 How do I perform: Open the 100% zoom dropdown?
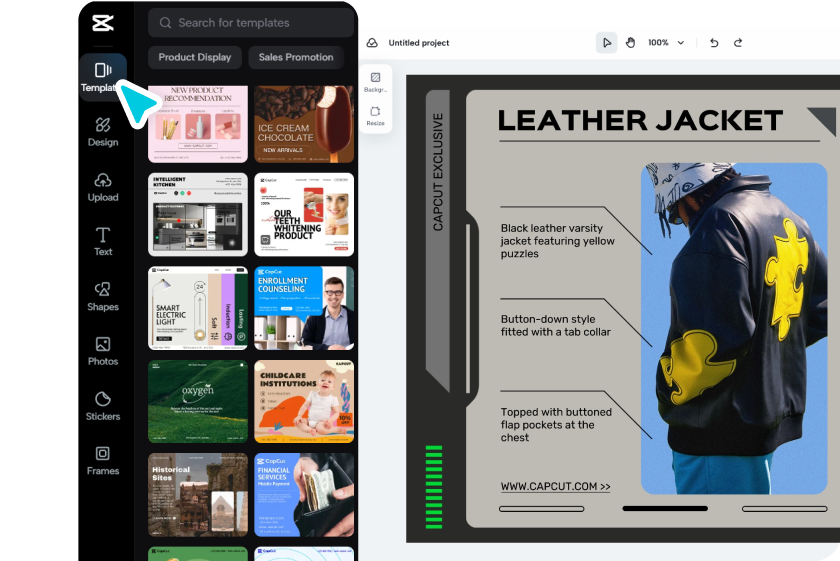click(666, 43)
